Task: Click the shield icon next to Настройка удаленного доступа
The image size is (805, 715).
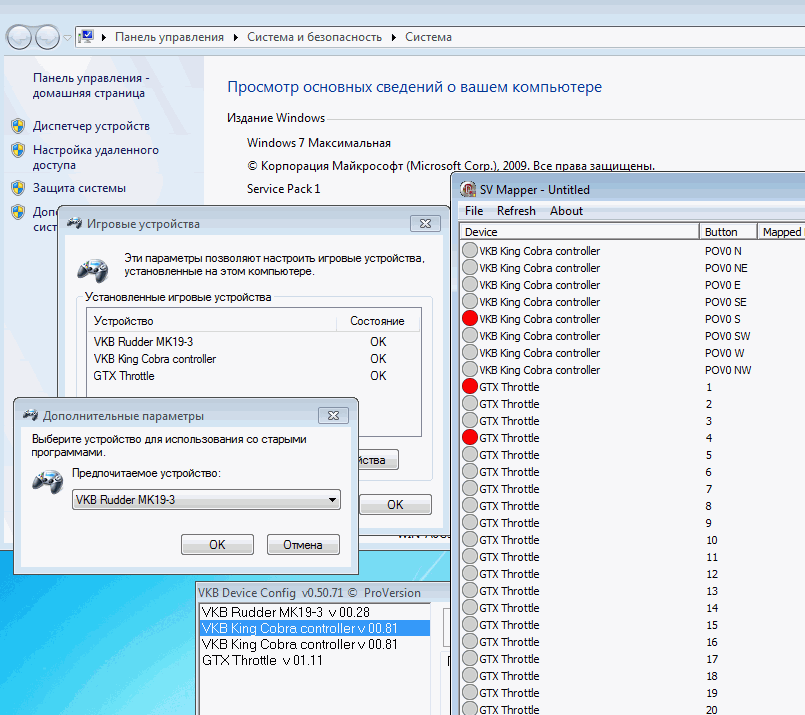Action: pyautogui.click(x=18, y=150)
